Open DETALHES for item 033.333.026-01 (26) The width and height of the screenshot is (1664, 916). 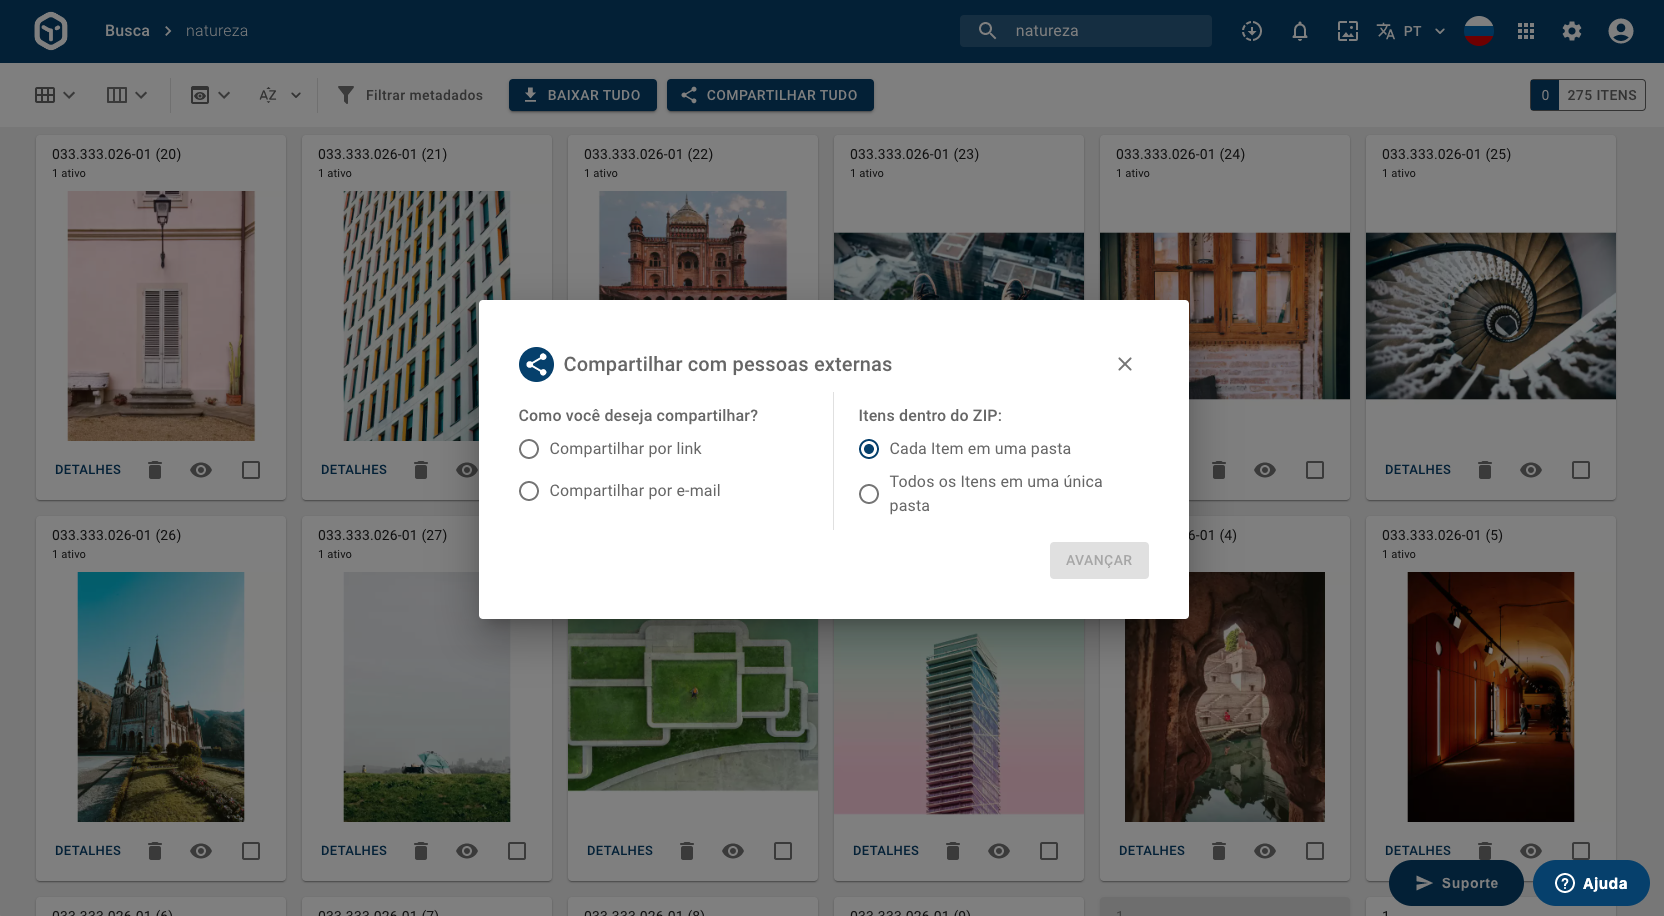tap(88, 851)
